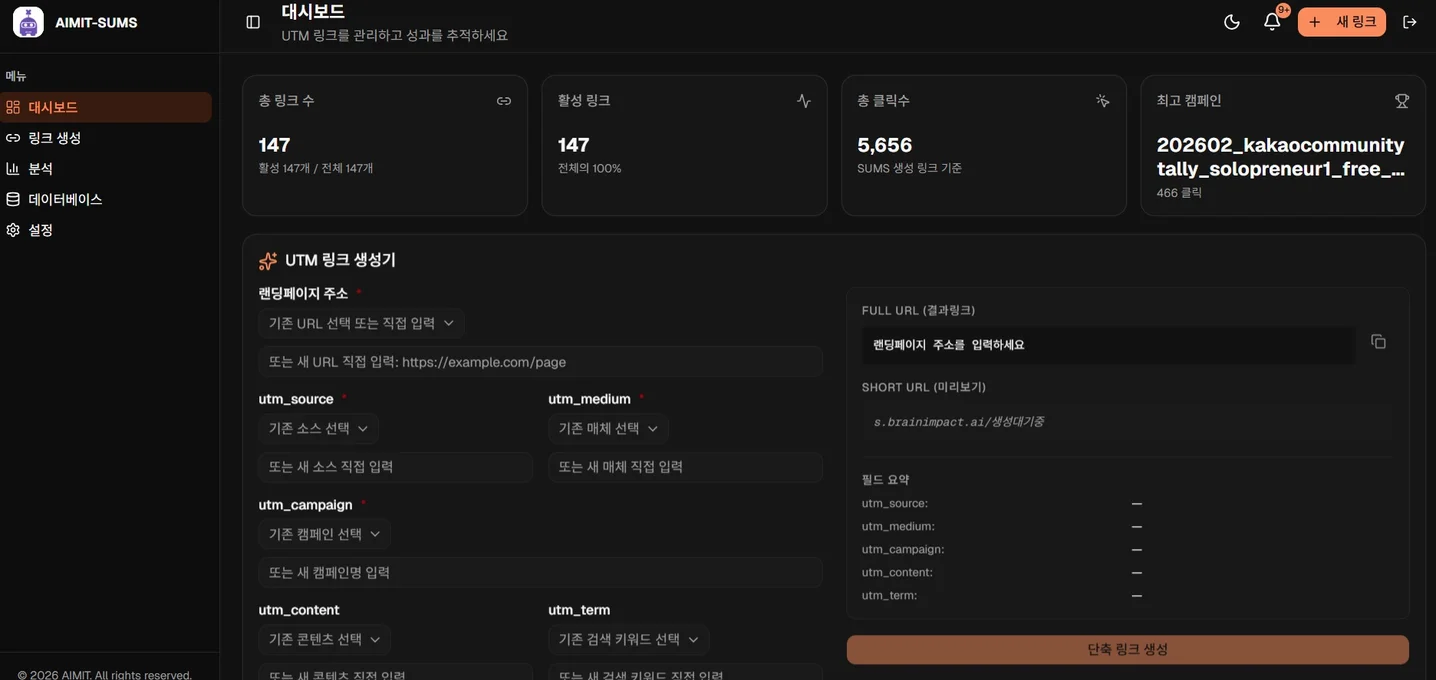Click the trophy icon on 최고 캠페인 card
Image resolution: width=1436 pixels, height=680 pixels.
[1402, 101]
